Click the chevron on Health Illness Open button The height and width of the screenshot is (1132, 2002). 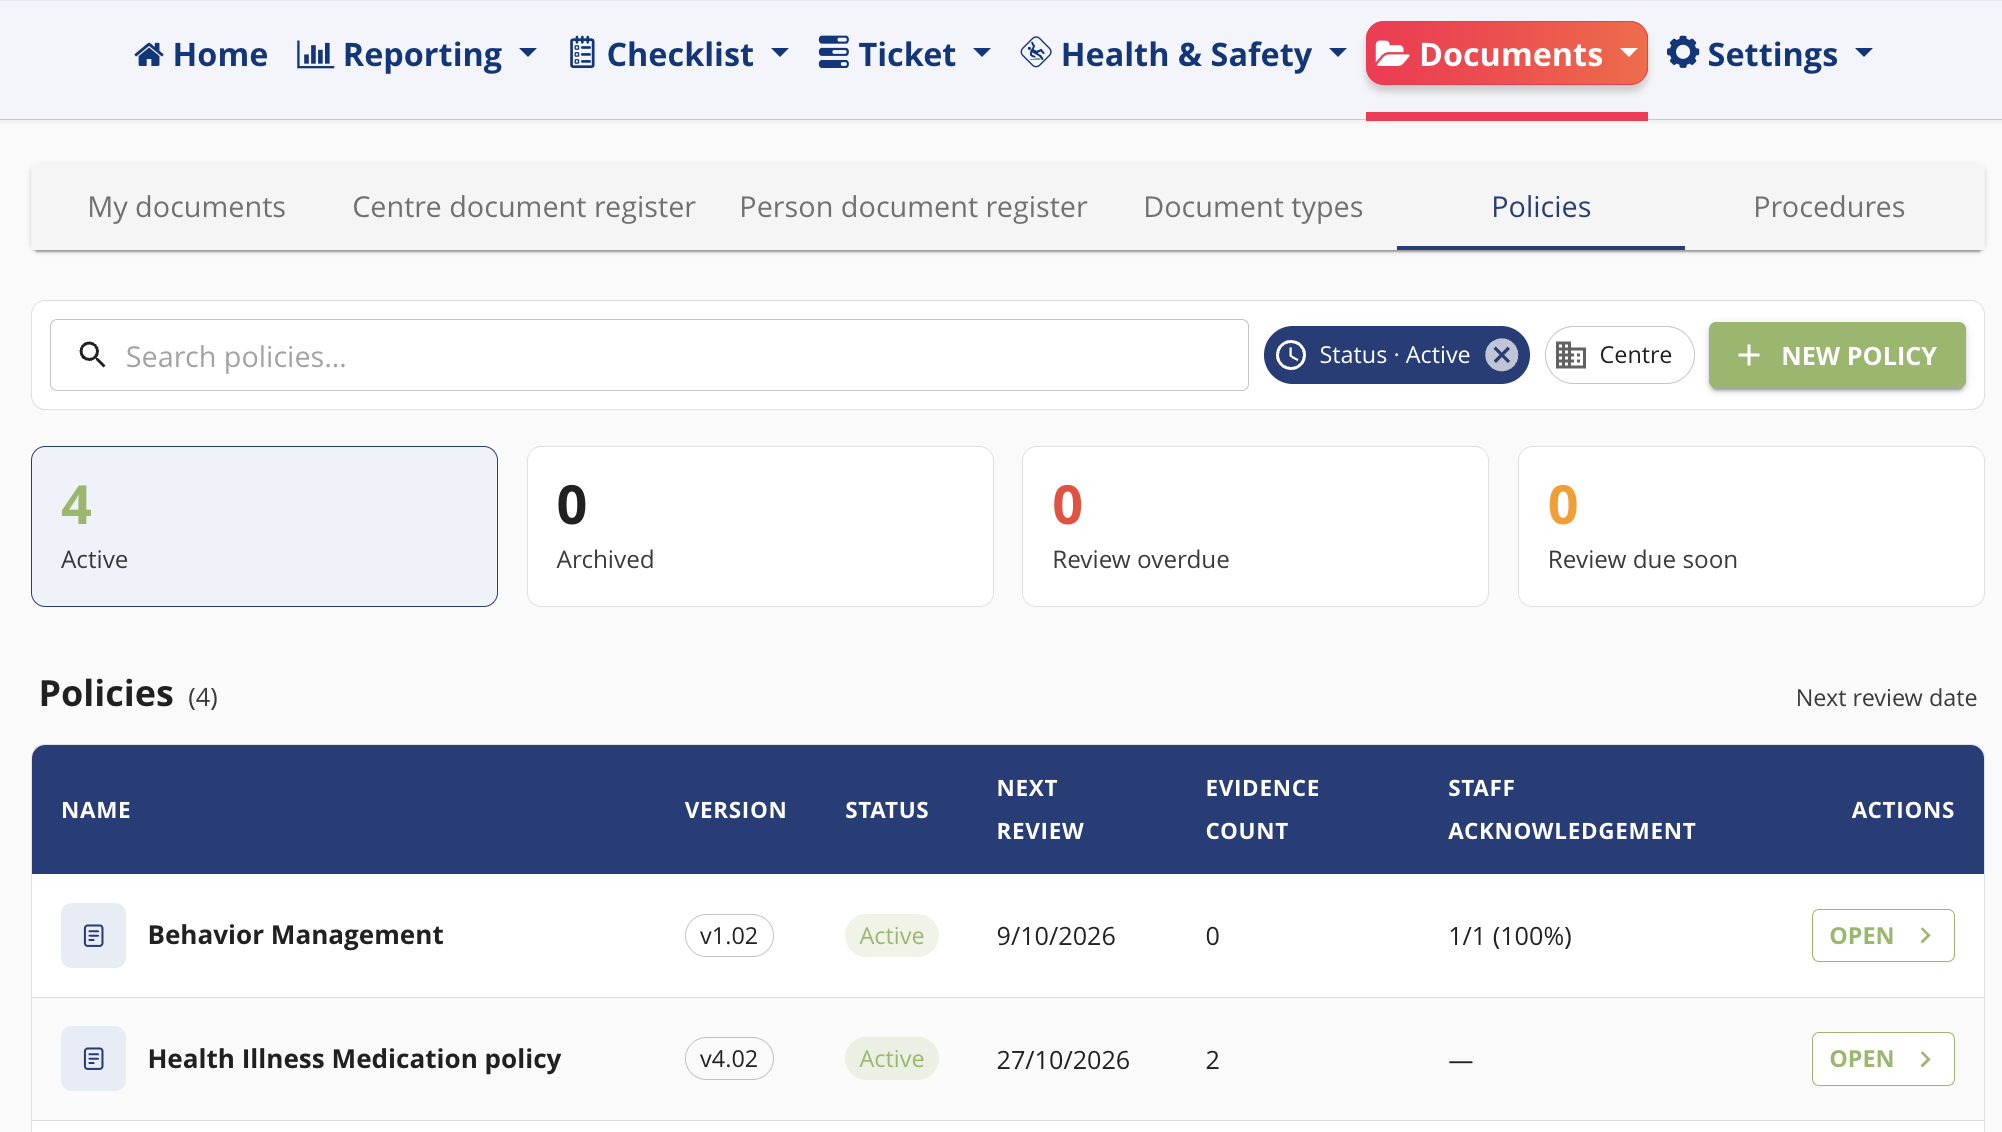click(x=1925, y=1058)
